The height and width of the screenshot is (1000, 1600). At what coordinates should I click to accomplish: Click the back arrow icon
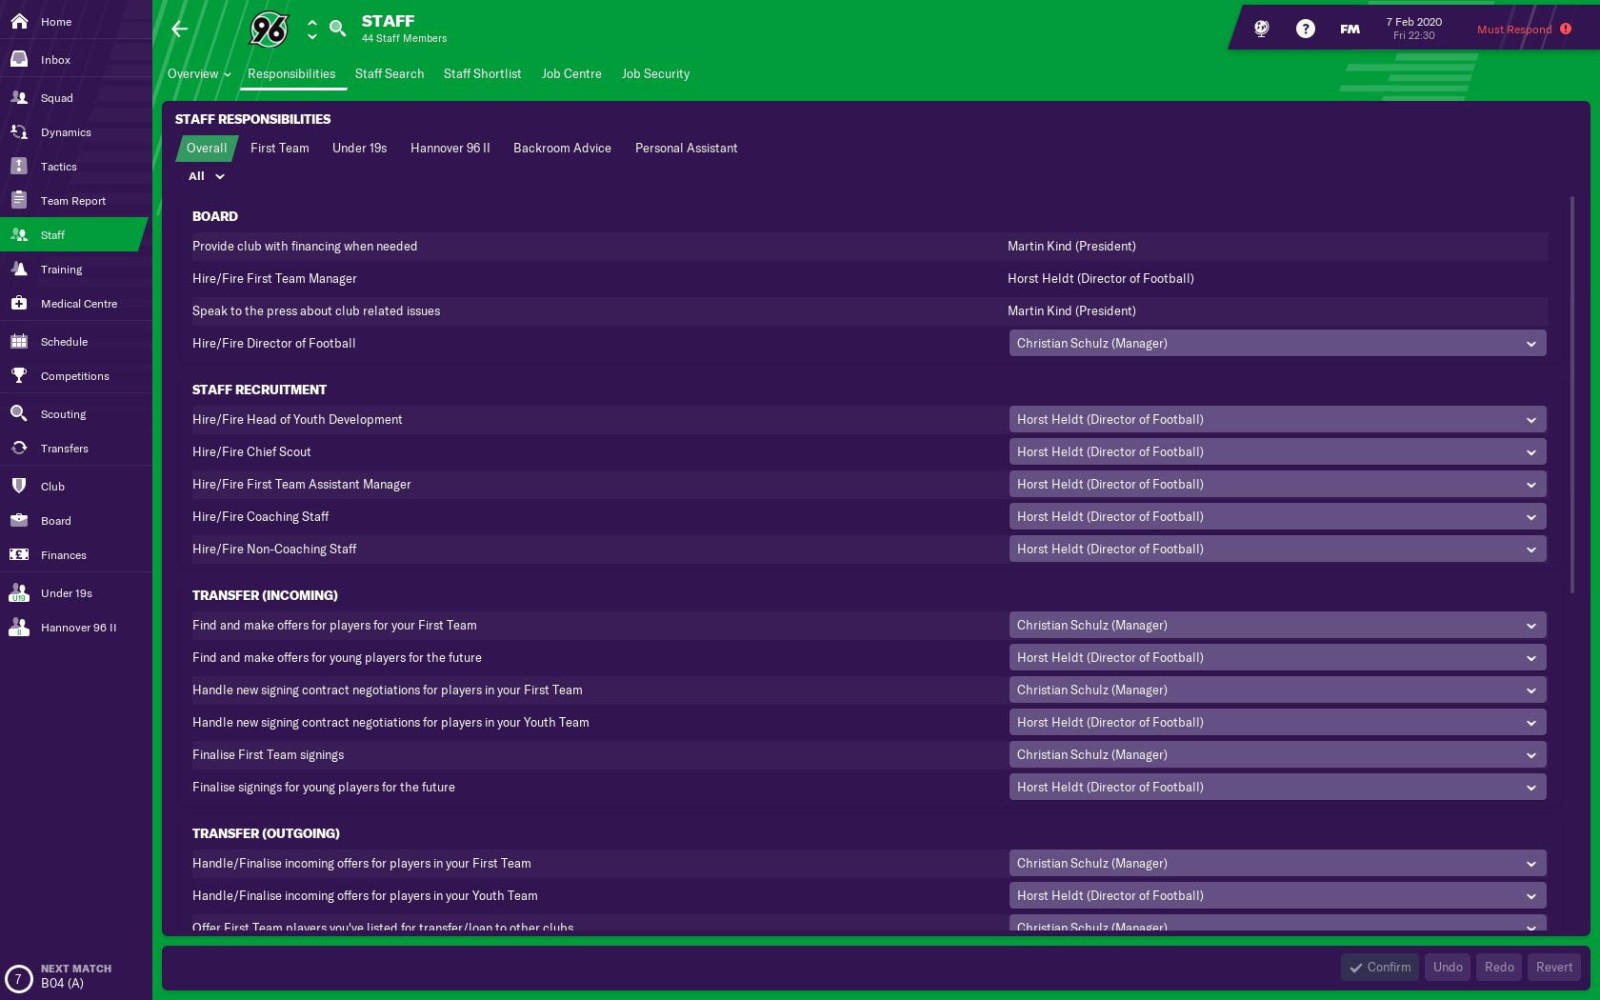tap(180, 29)
